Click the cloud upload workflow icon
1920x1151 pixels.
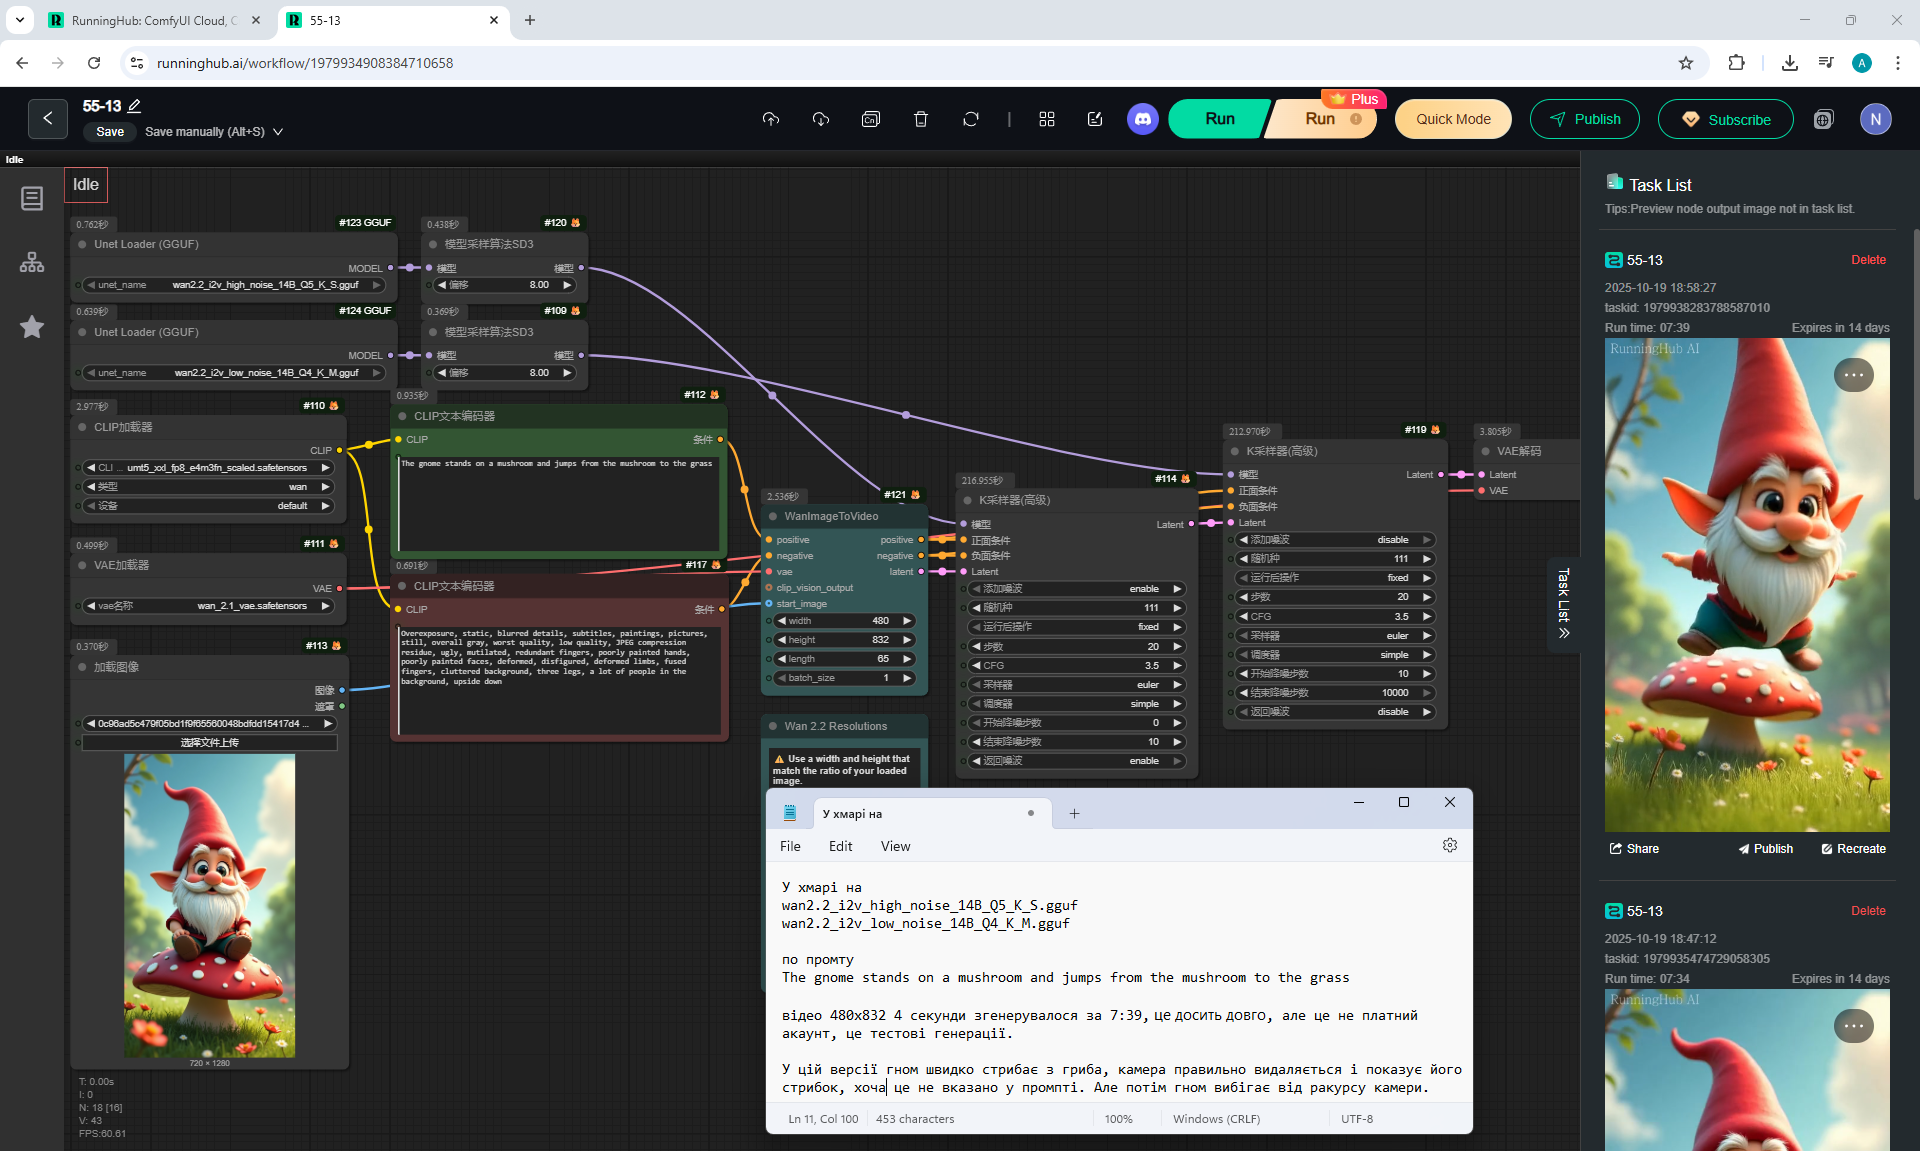coord(770,119)
